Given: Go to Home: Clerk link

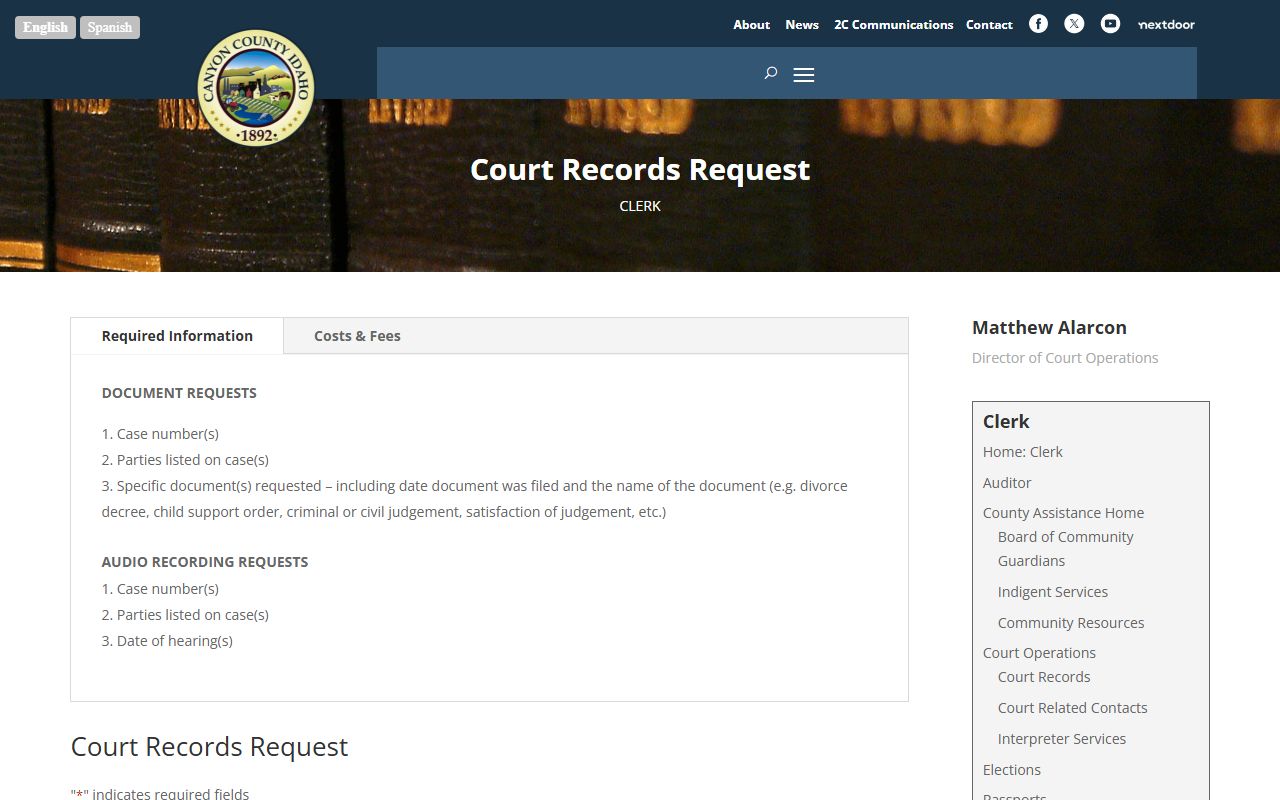Looking at the screenshot, I should tap(1022, 452).
